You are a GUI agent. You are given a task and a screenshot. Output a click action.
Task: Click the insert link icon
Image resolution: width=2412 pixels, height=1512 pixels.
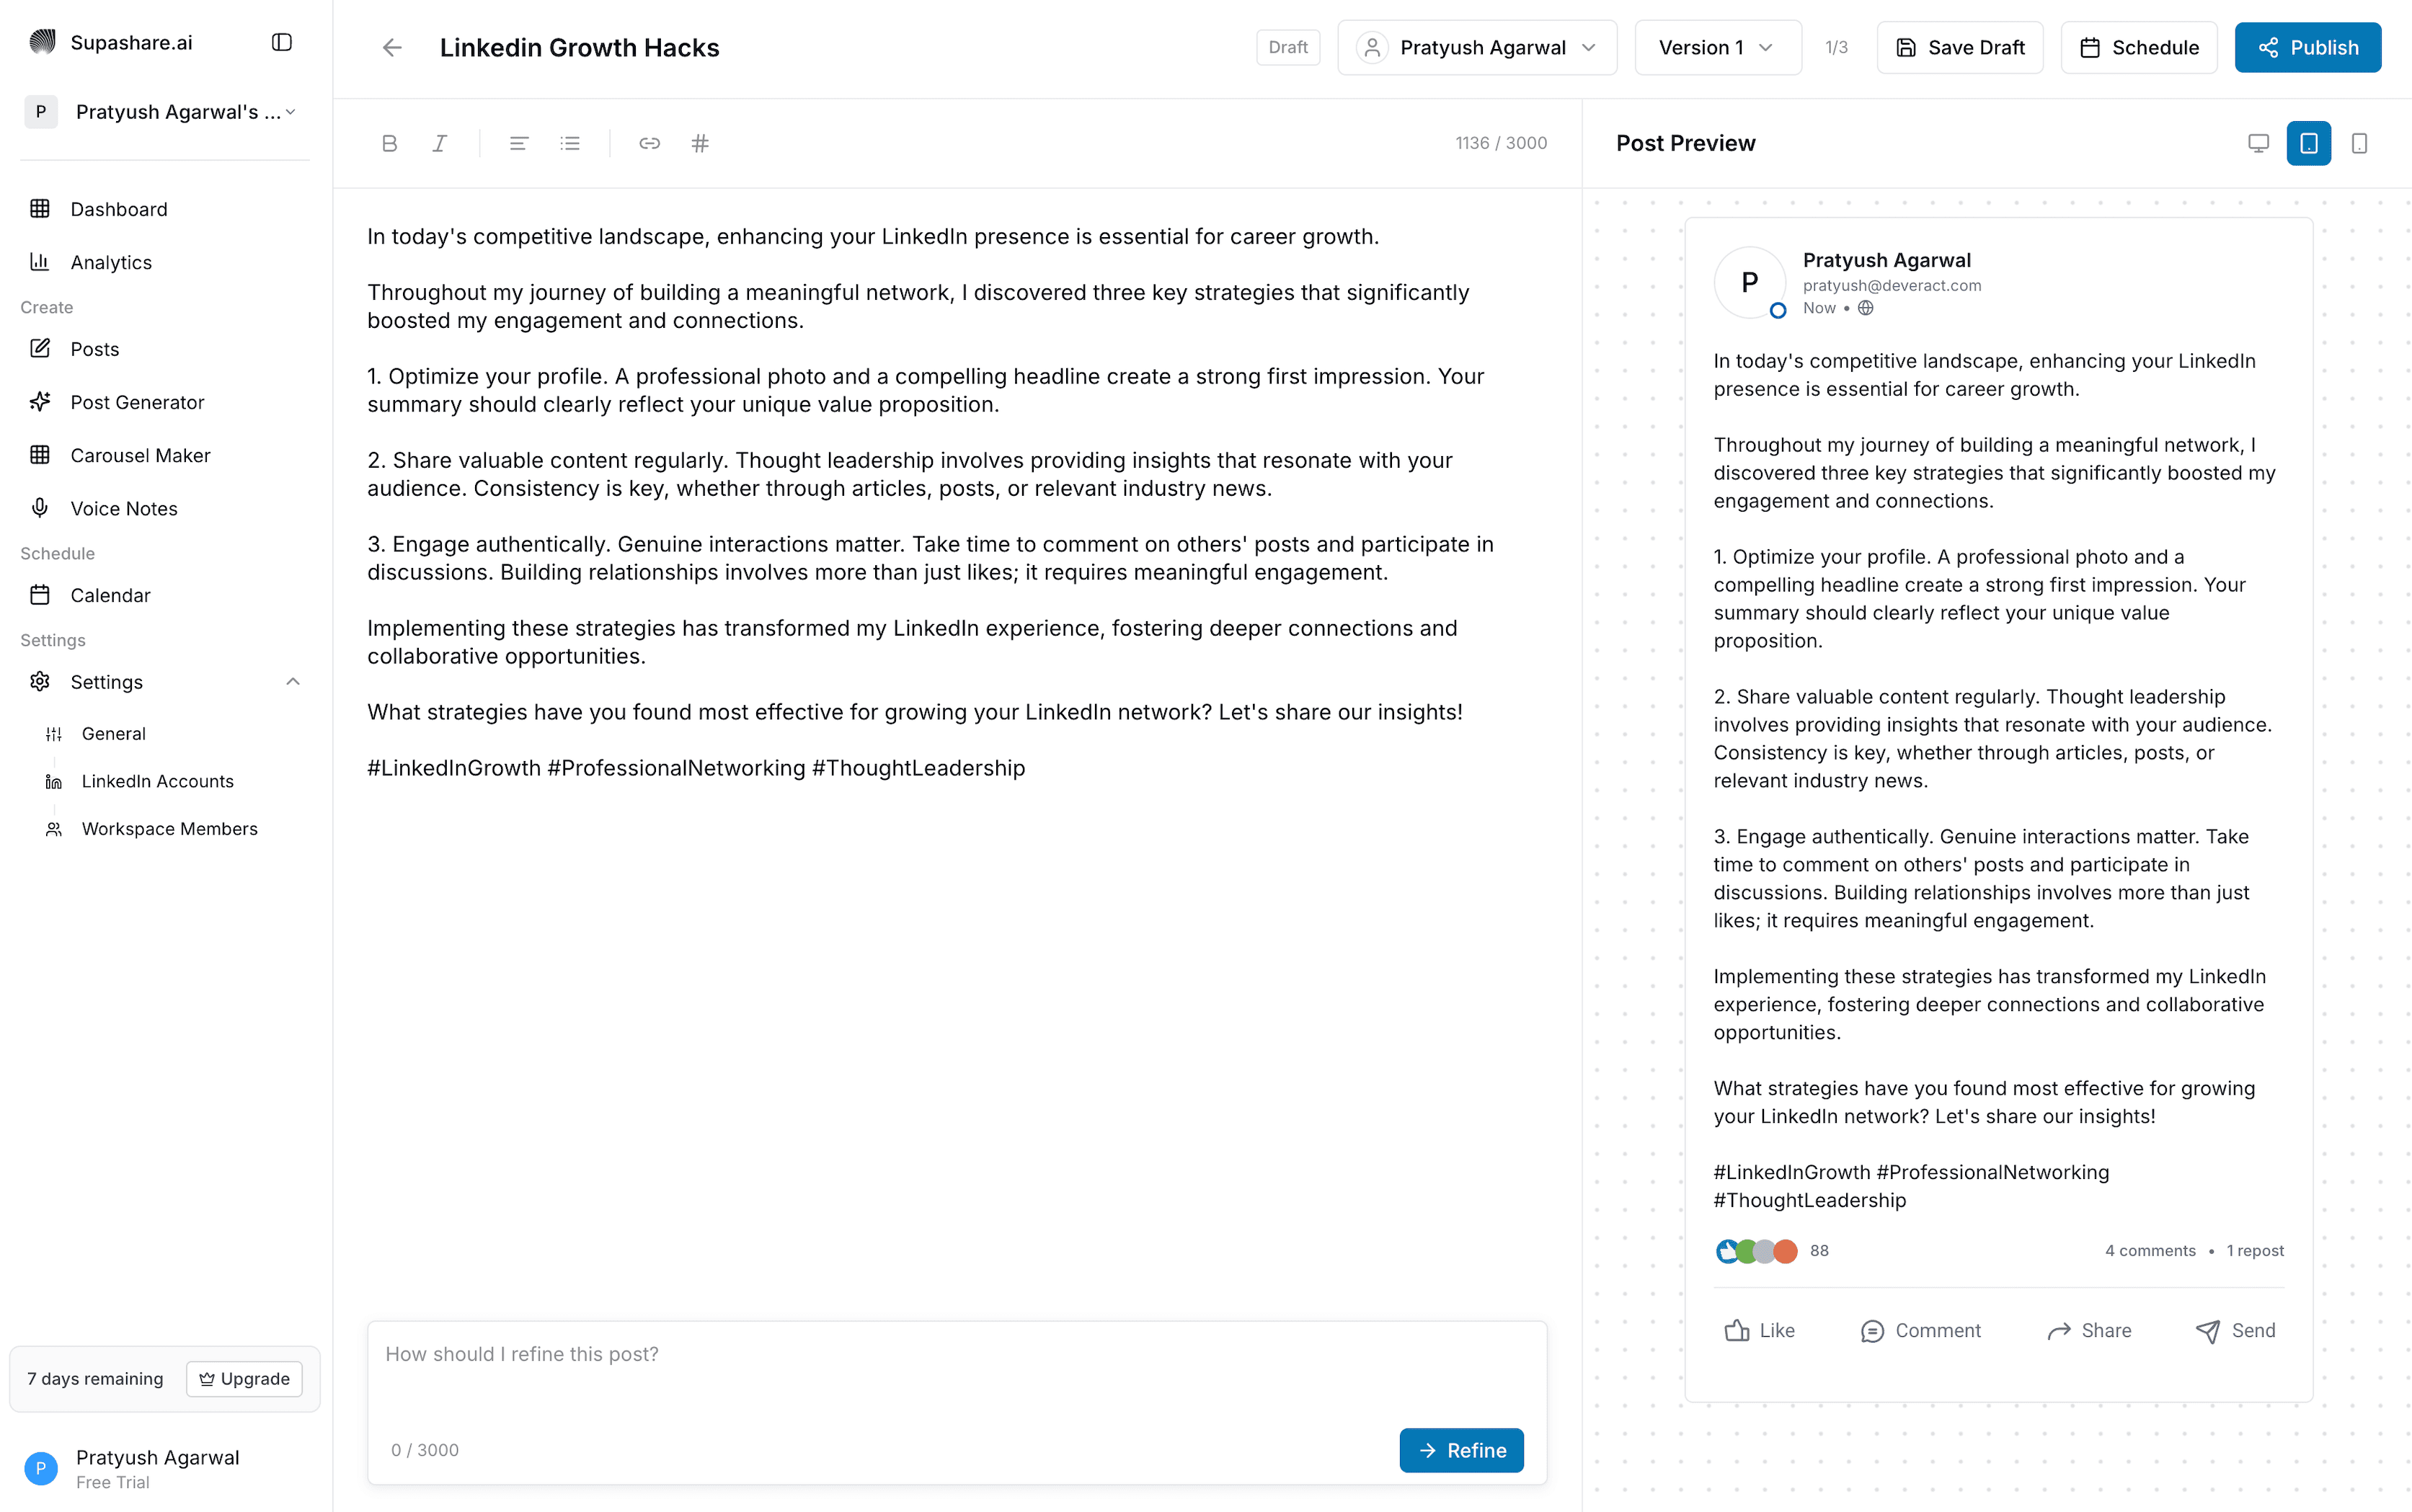(x=649, y=143)
